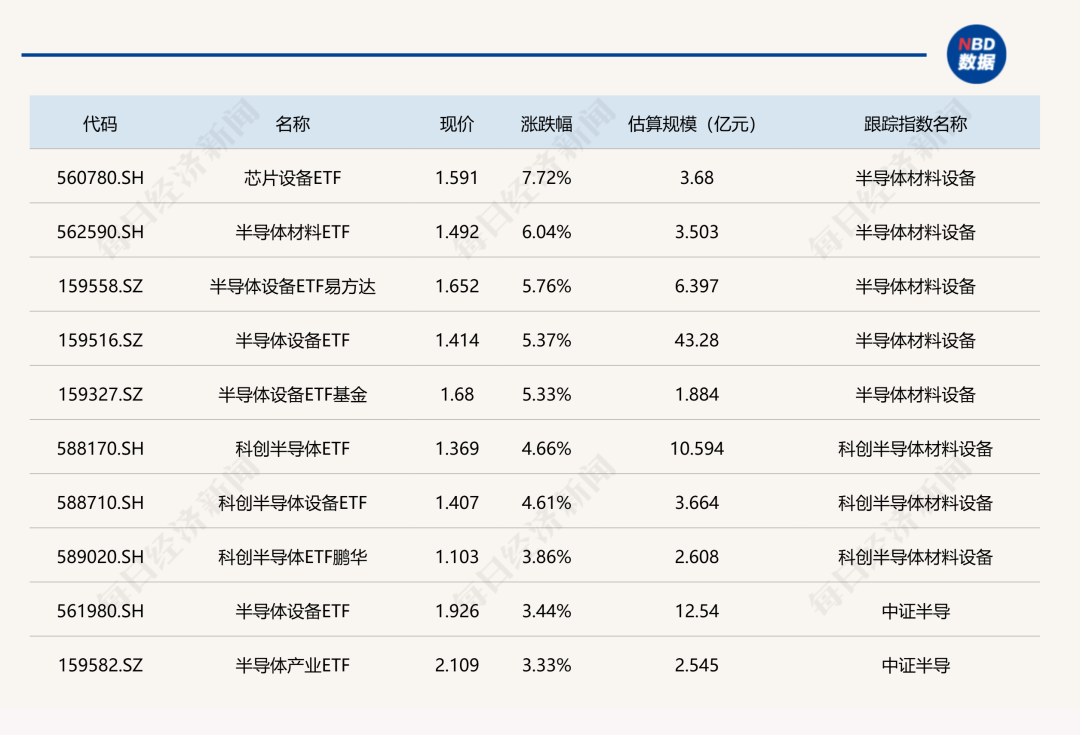The image size is (1080, 735).
Task: Click the 估算规模（亿元） column header
Action: point(692,124)
